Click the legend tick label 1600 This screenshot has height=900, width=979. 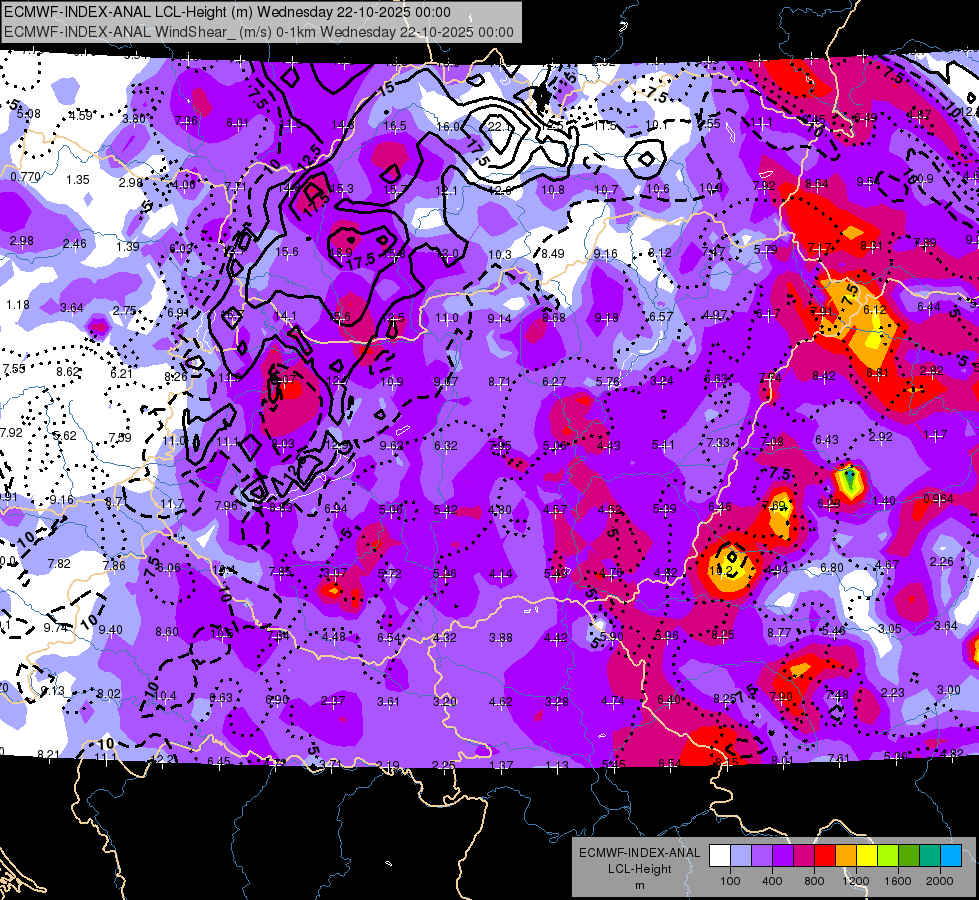(898, 881)
